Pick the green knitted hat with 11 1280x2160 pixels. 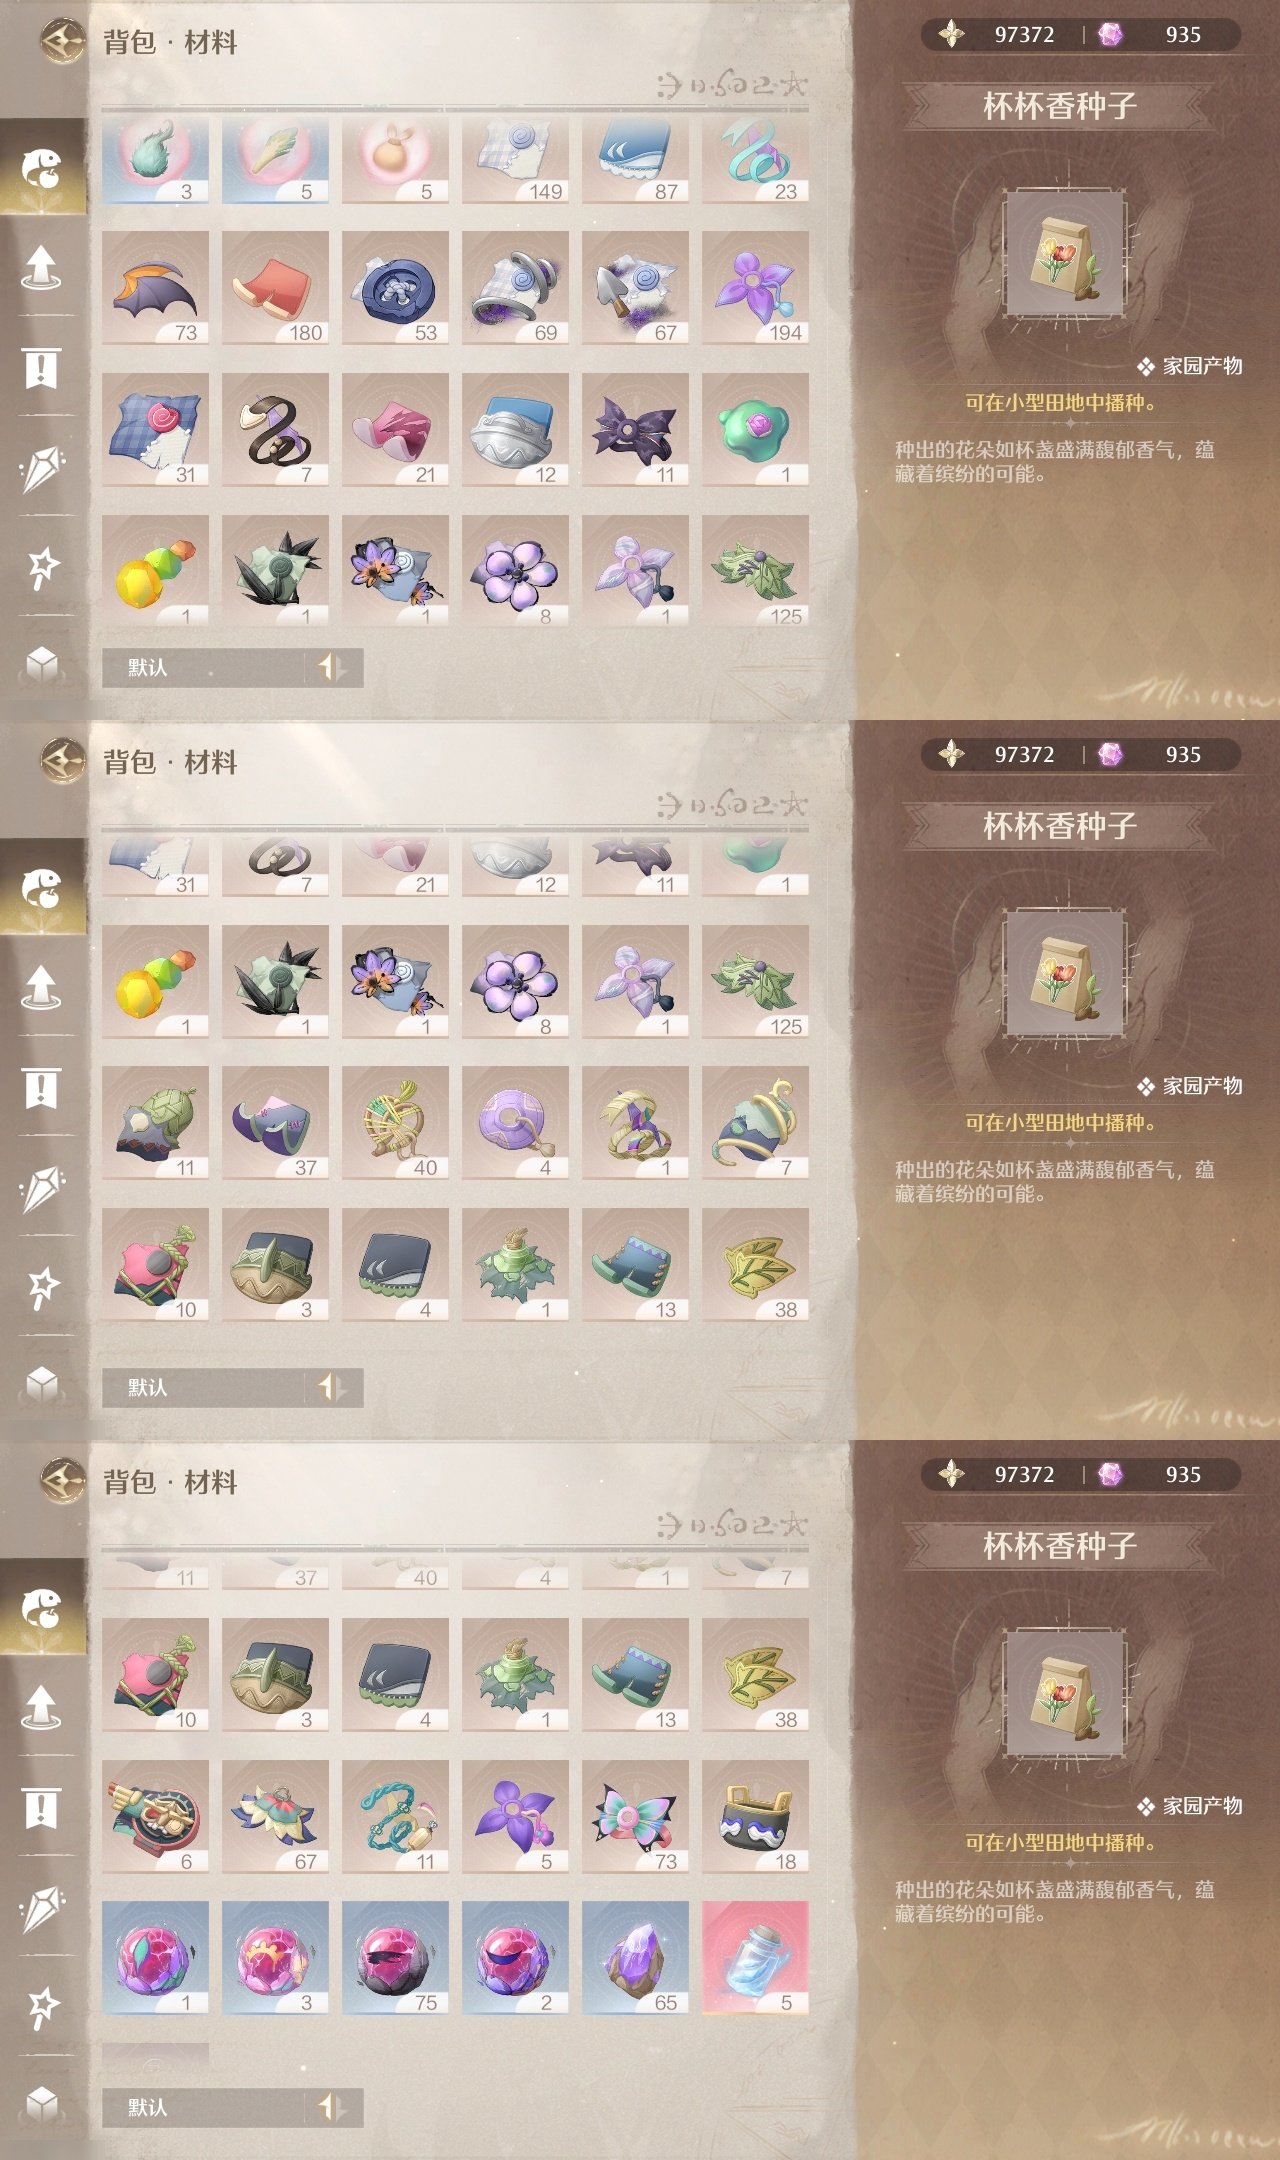point(155,1123)
